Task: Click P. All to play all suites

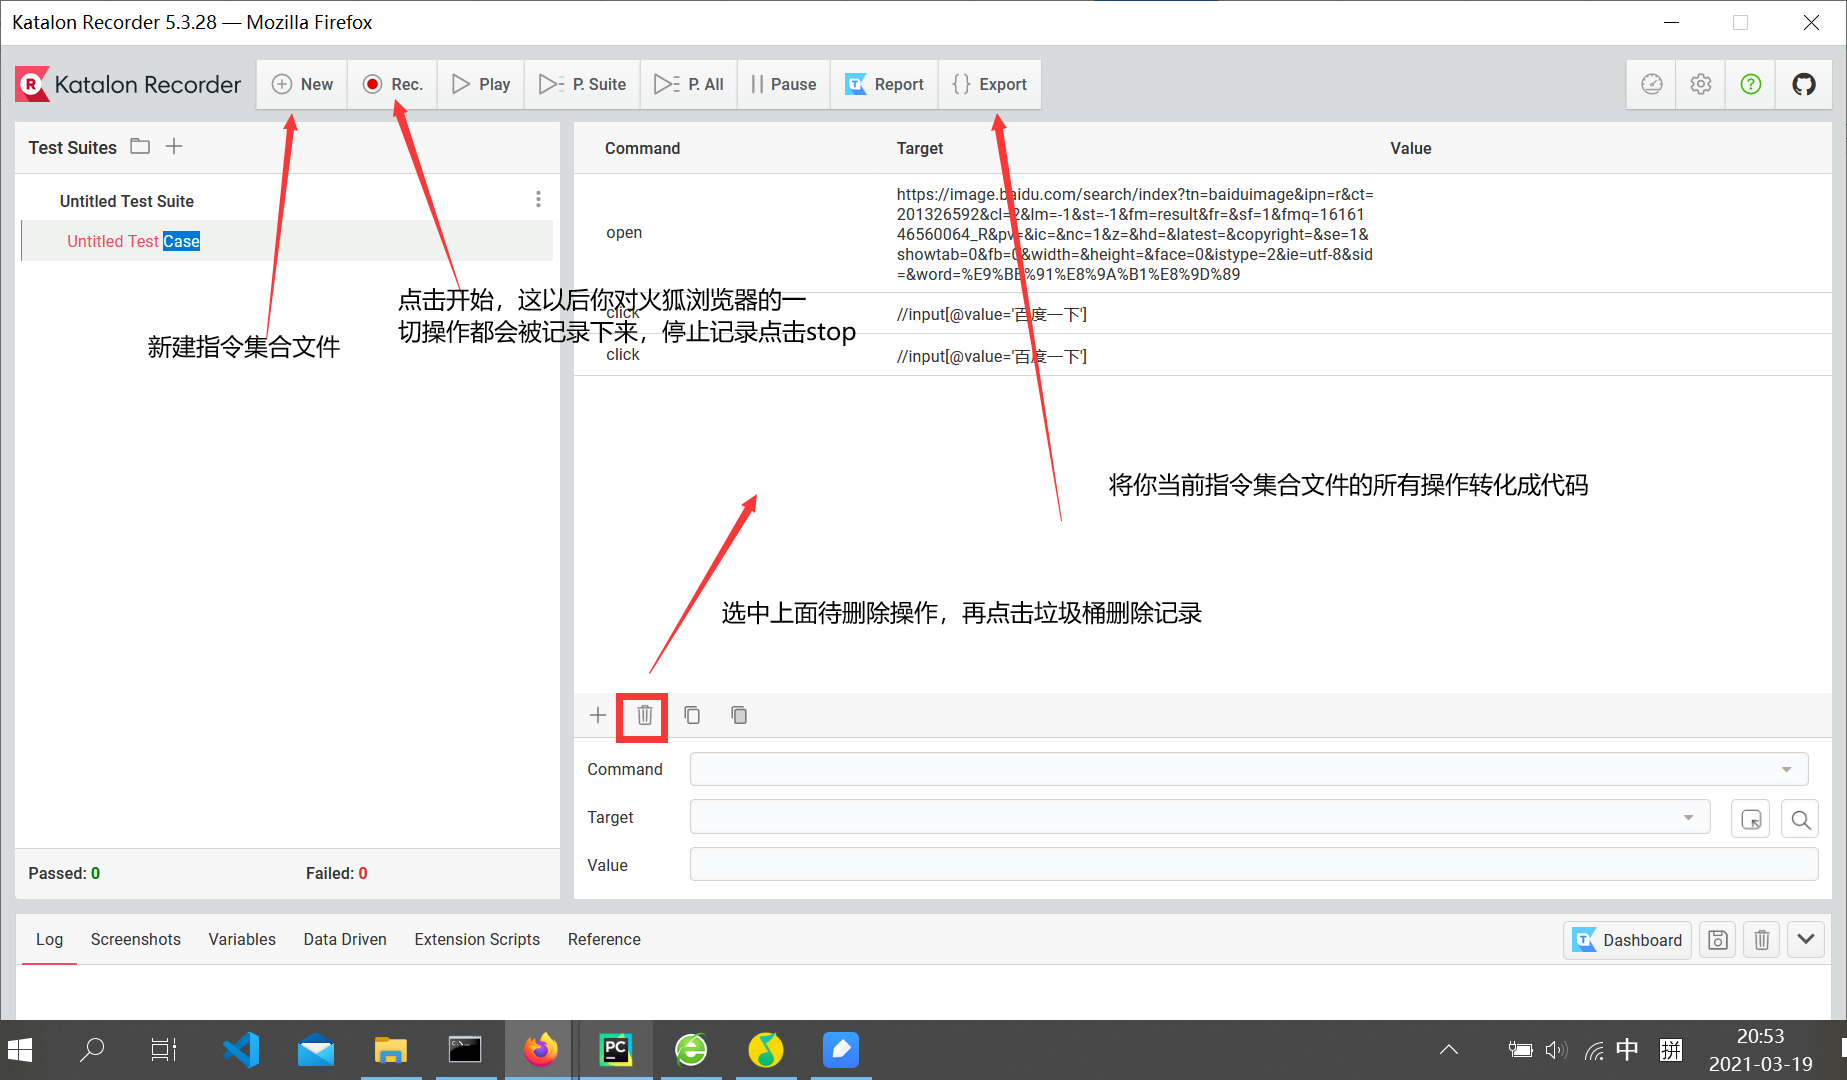Action: [689, 84]
